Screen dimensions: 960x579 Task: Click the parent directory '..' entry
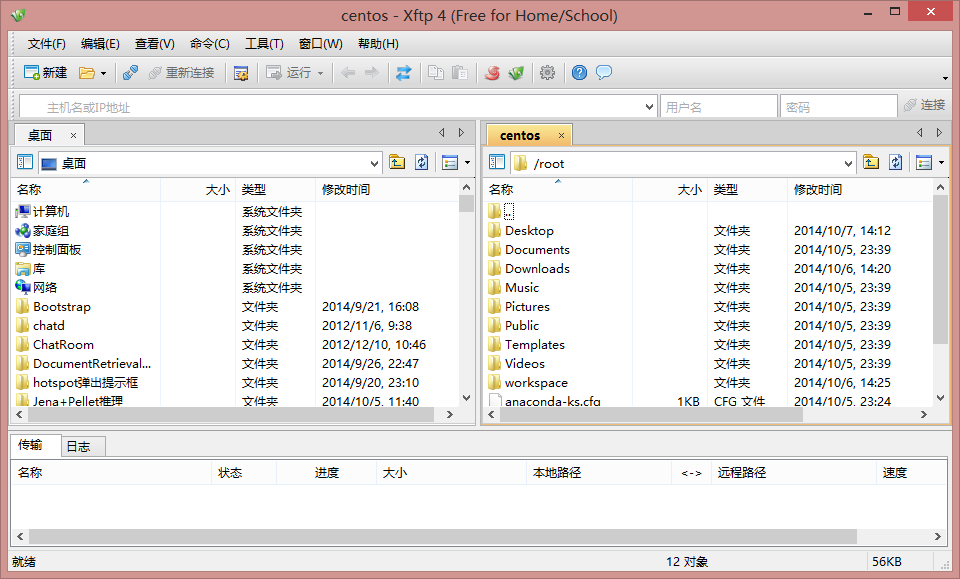pos(509,211)
